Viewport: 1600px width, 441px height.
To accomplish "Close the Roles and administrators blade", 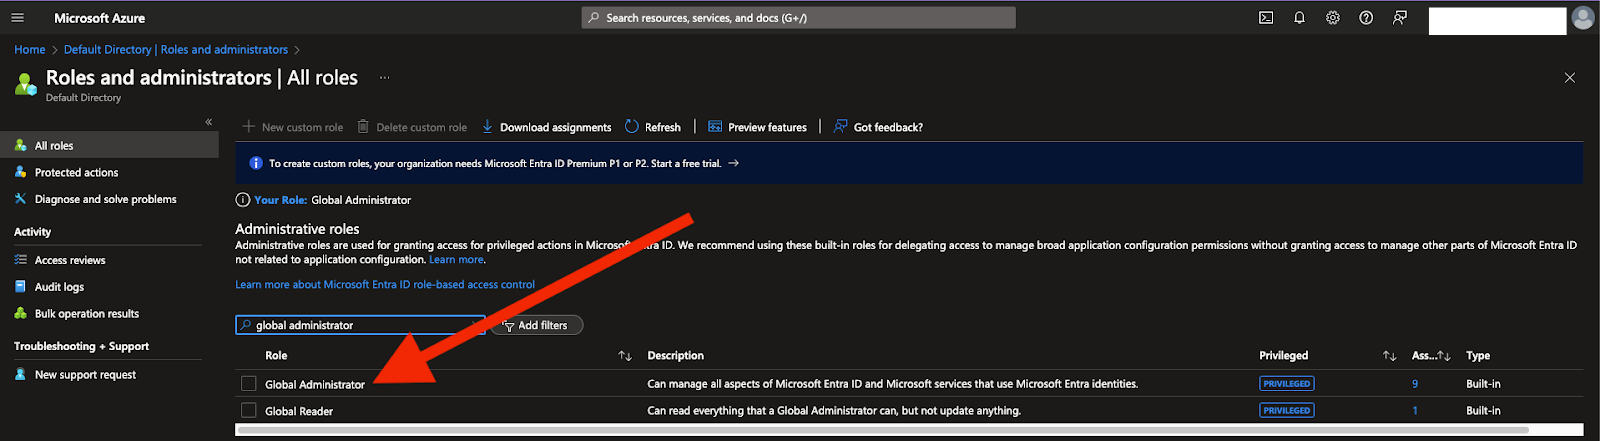I will (1570, 78).
